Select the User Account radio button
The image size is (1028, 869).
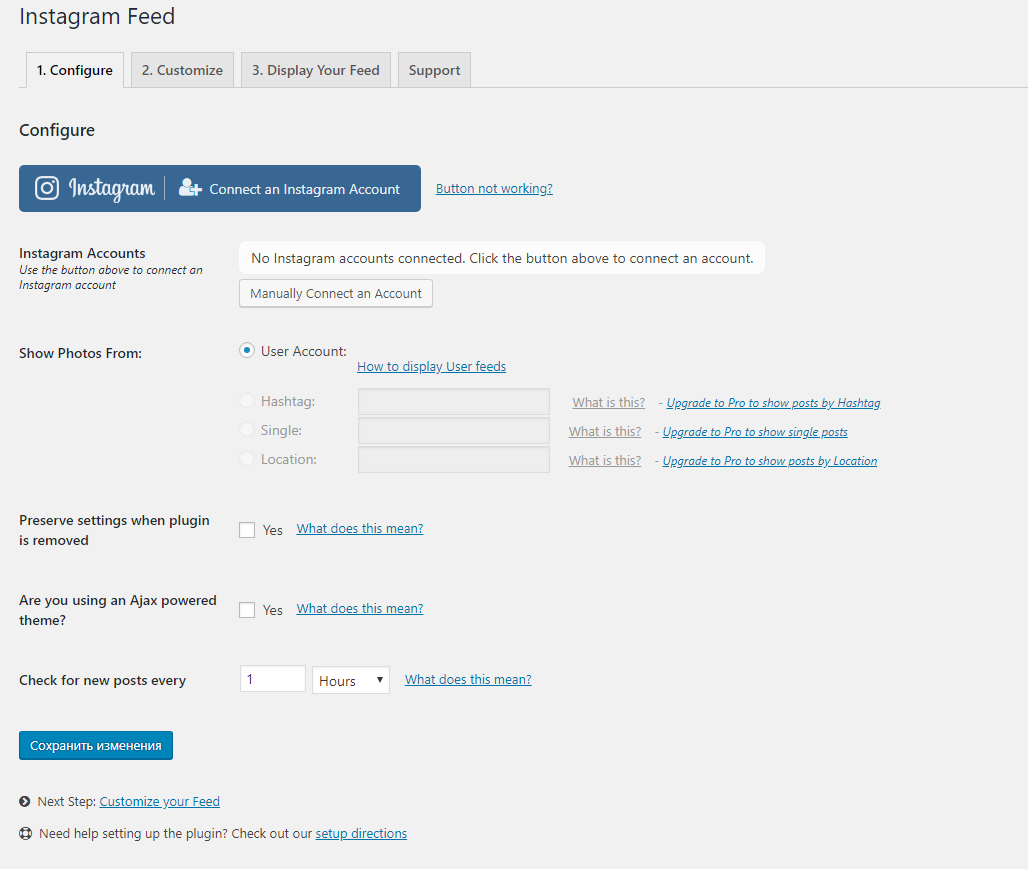click(247, 350)
